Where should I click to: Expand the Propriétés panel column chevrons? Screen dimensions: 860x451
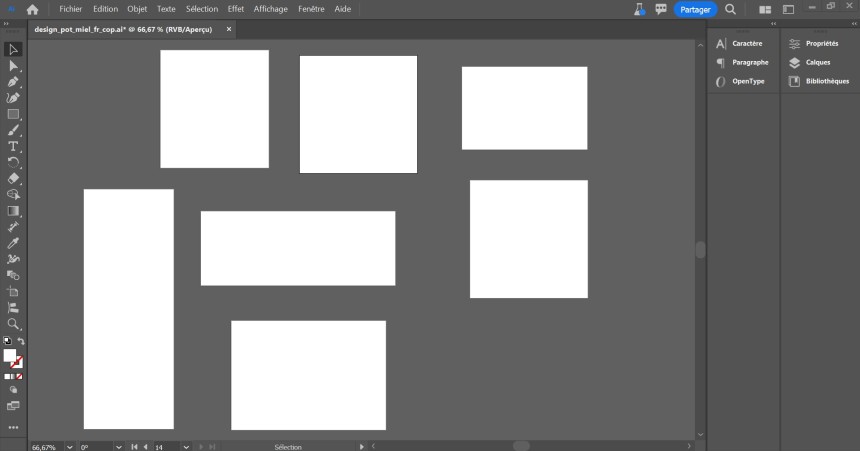click(x=855, y=24)
